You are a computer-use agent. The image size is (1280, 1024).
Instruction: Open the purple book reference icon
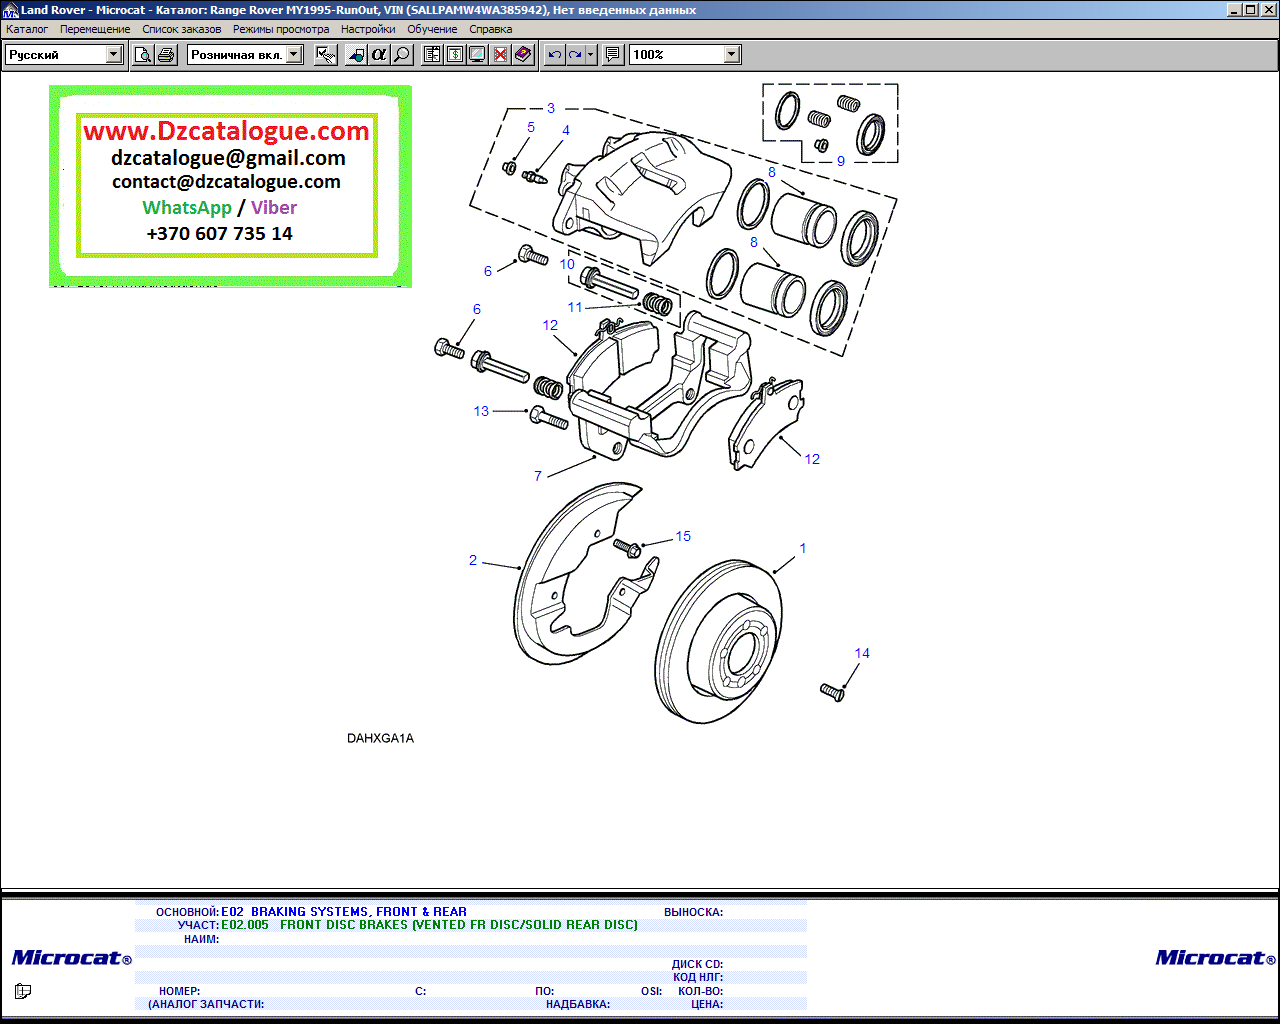click(x=524, y=55)
